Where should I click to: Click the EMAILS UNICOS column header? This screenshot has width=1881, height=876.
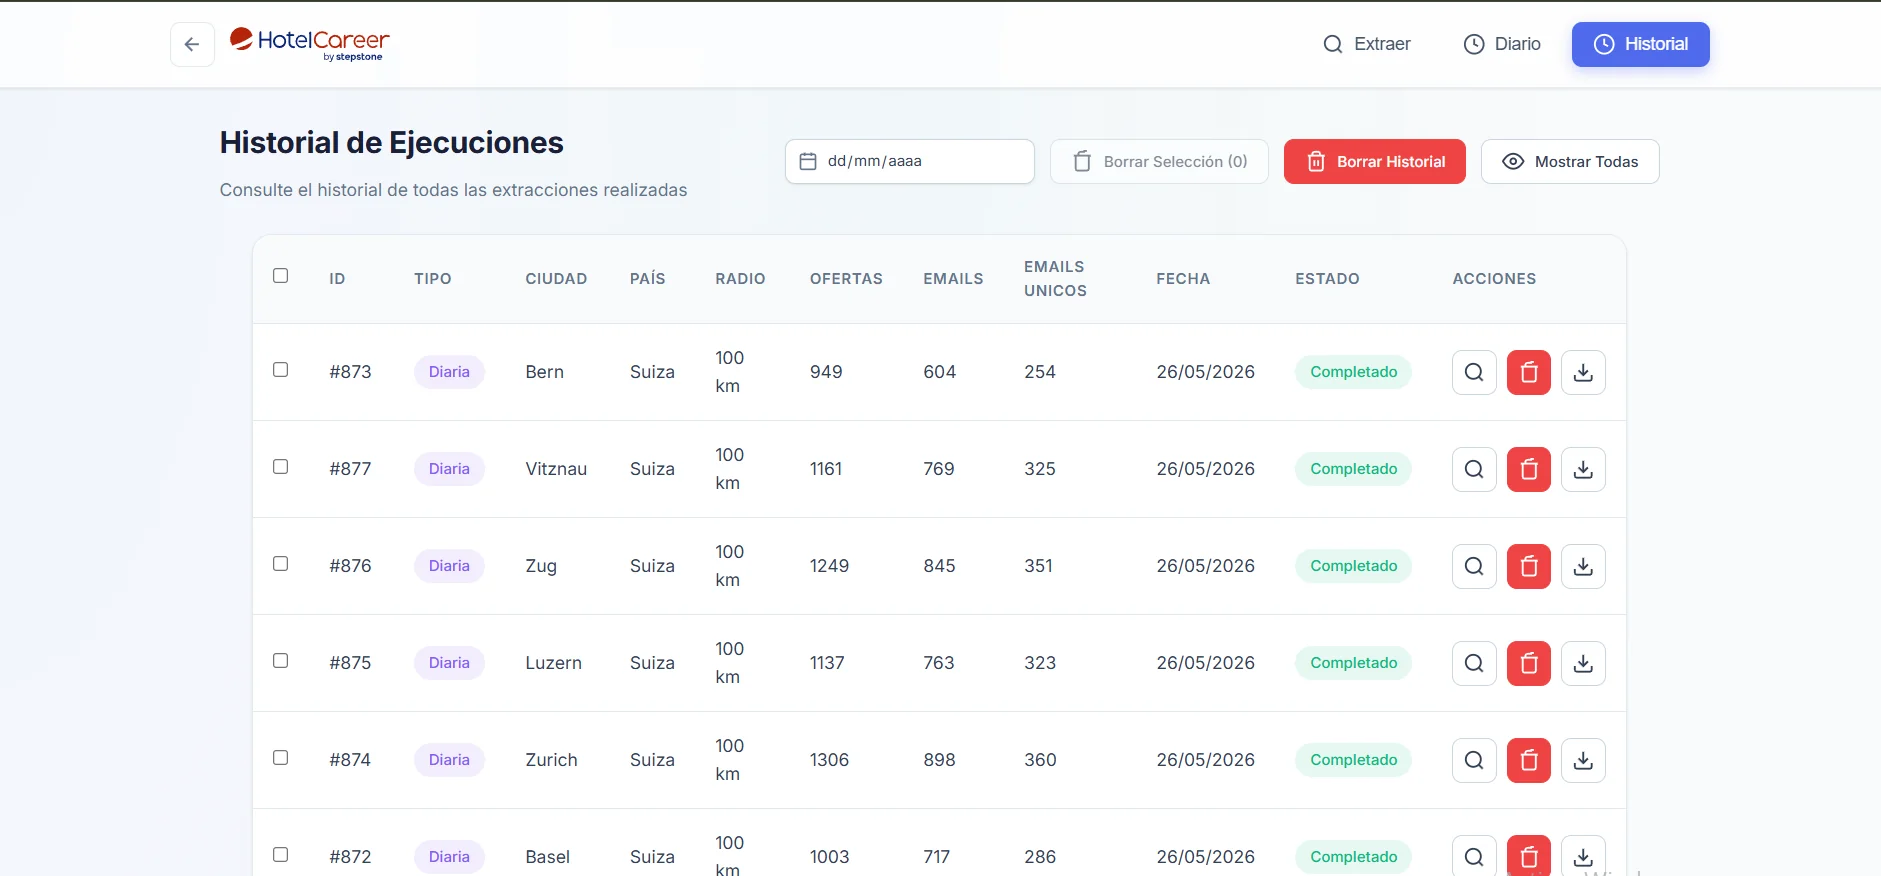pyautogui.click(x=1055, y=279)
